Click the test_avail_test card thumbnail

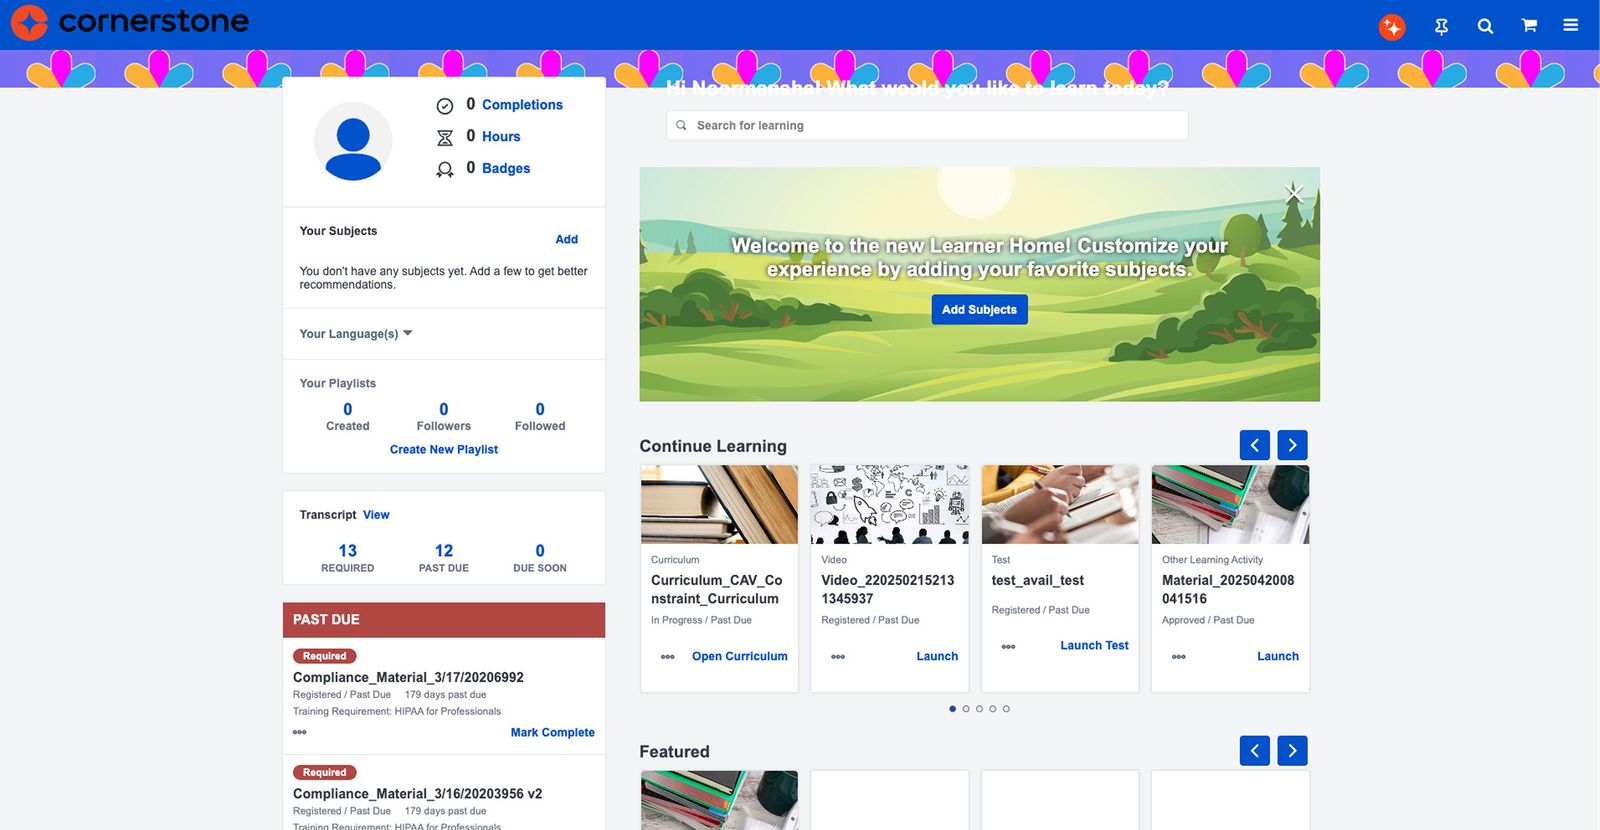(x=1060, y=504)
